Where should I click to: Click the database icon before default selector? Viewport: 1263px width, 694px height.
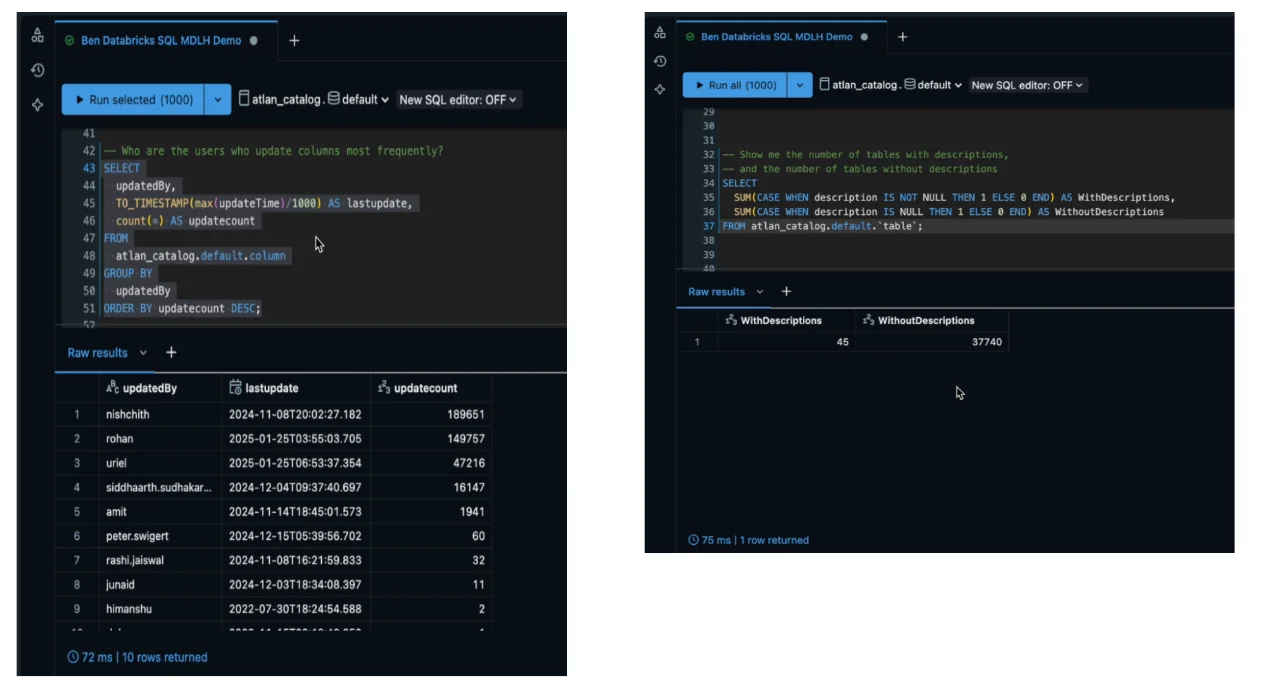coord(333,99)
